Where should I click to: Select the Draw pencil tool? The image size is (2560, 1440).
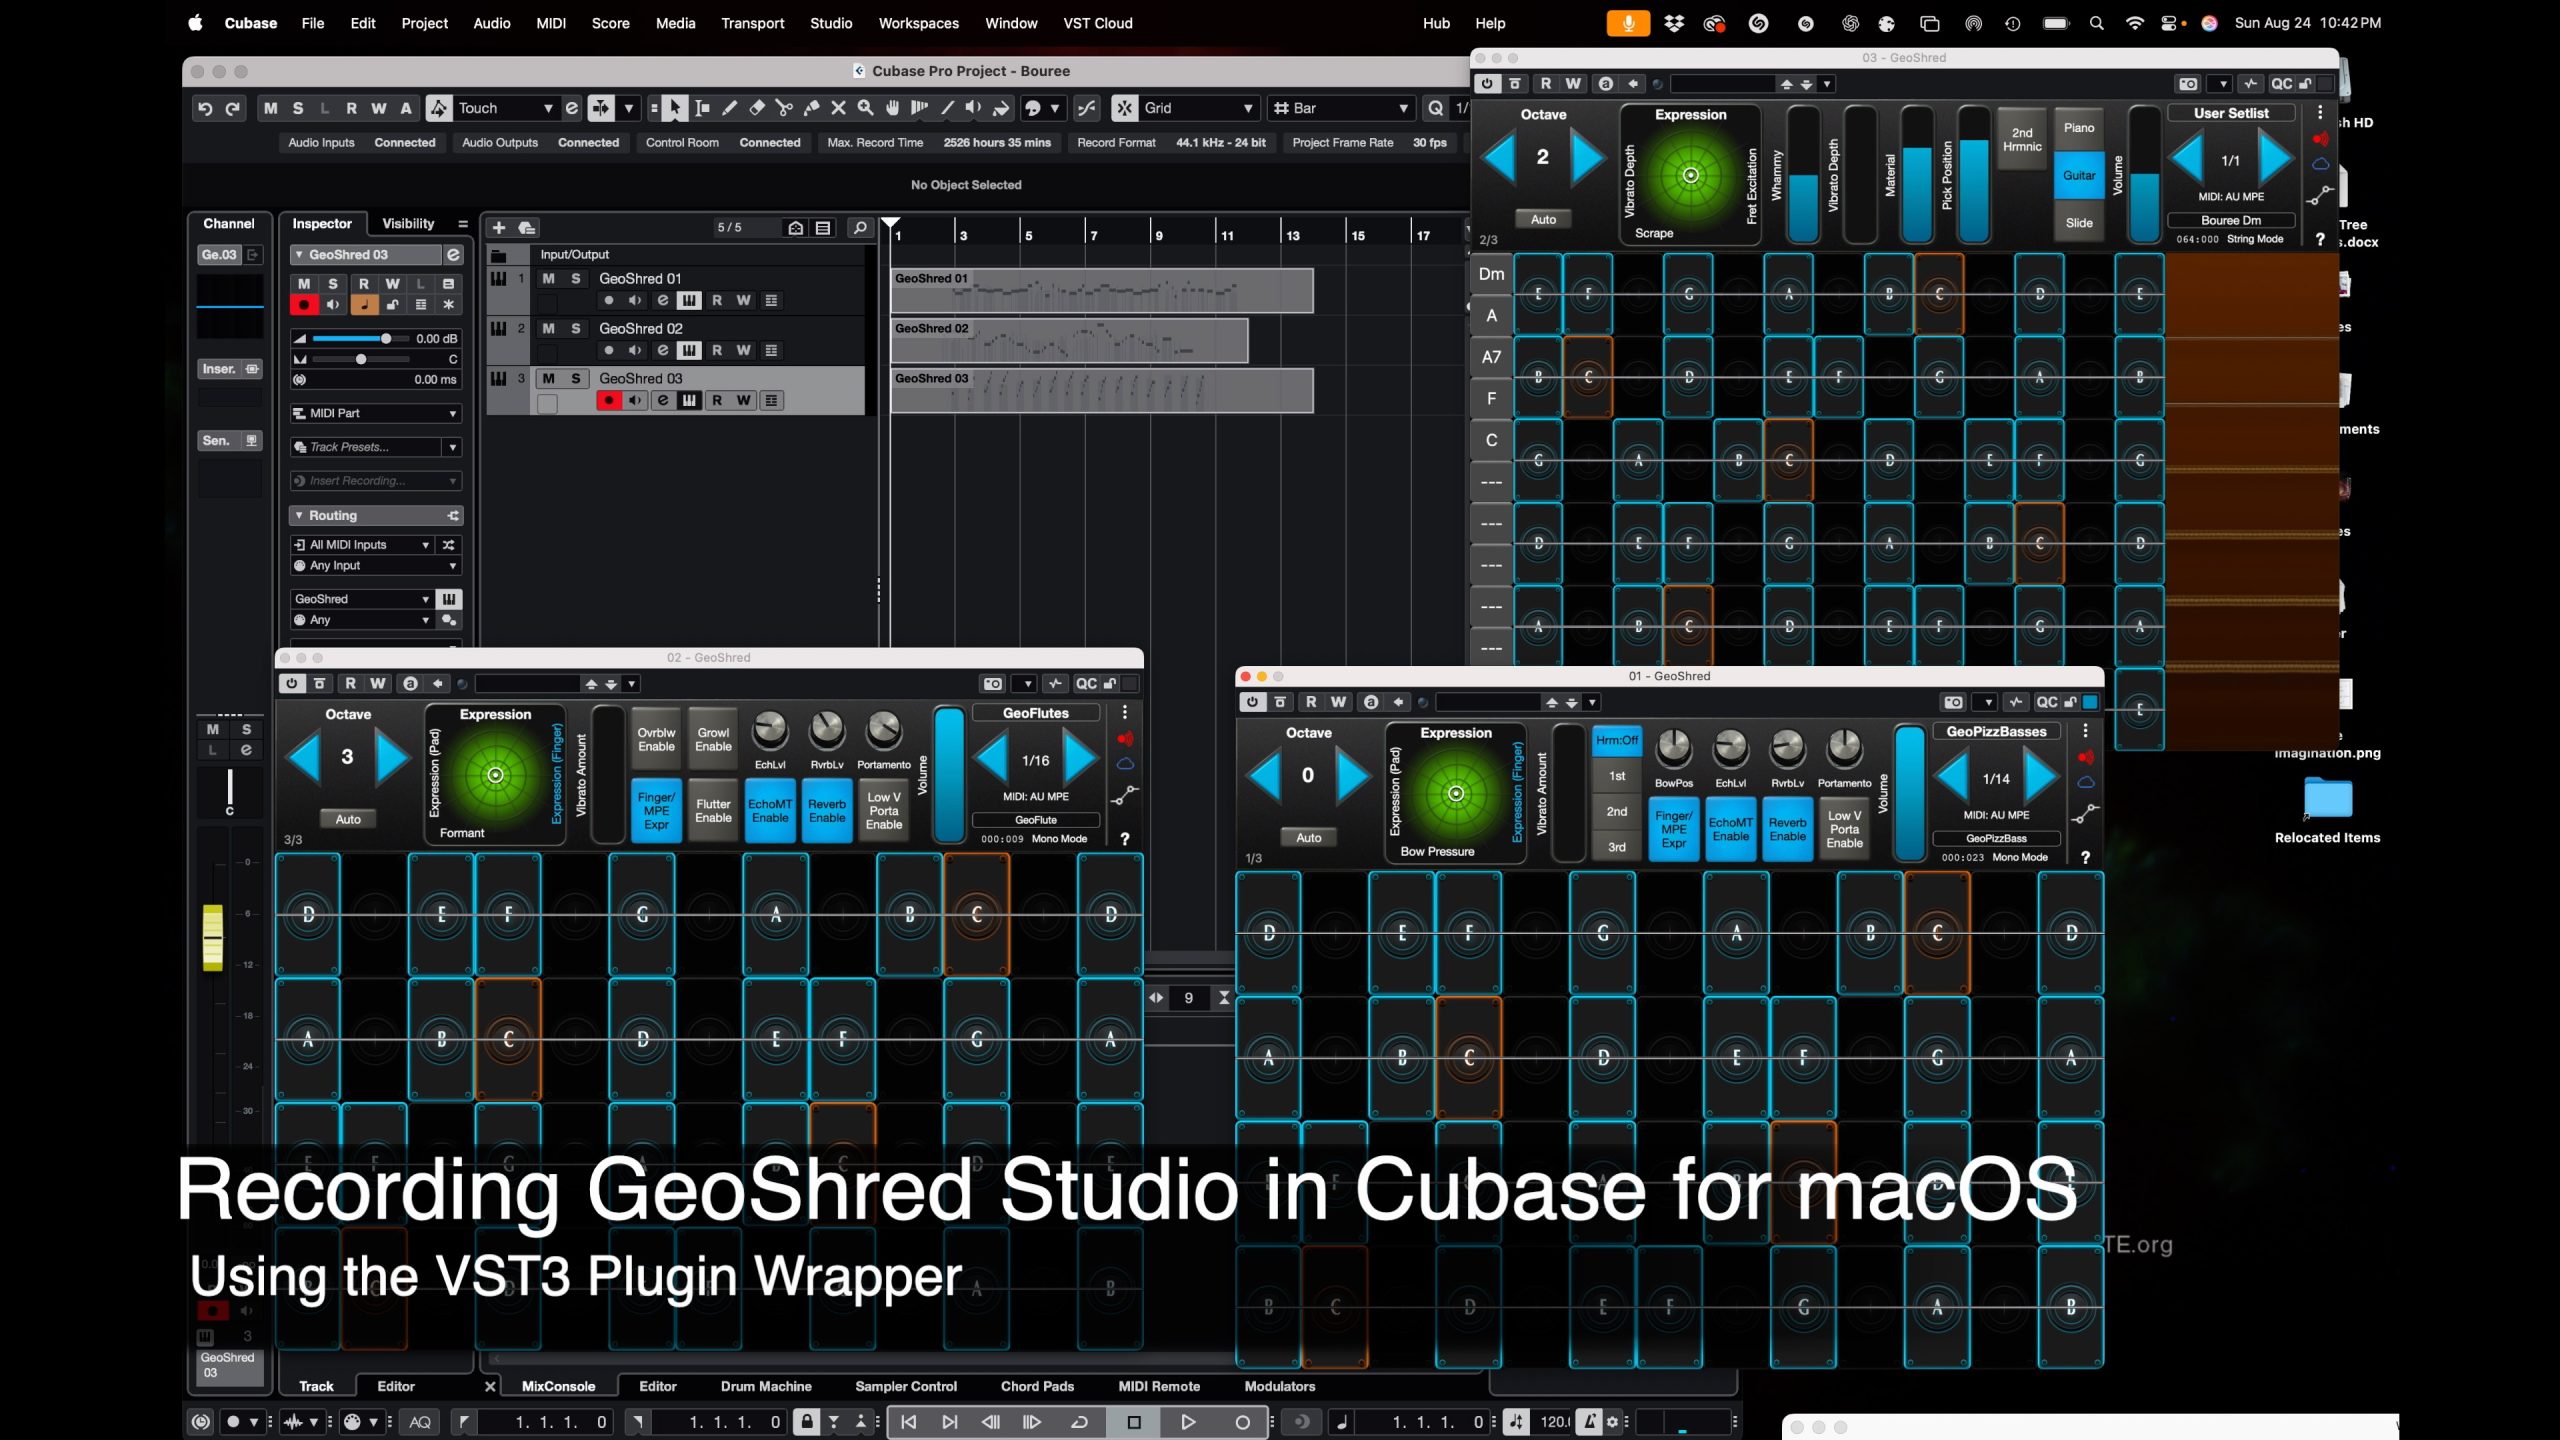[x=730, y=108]
